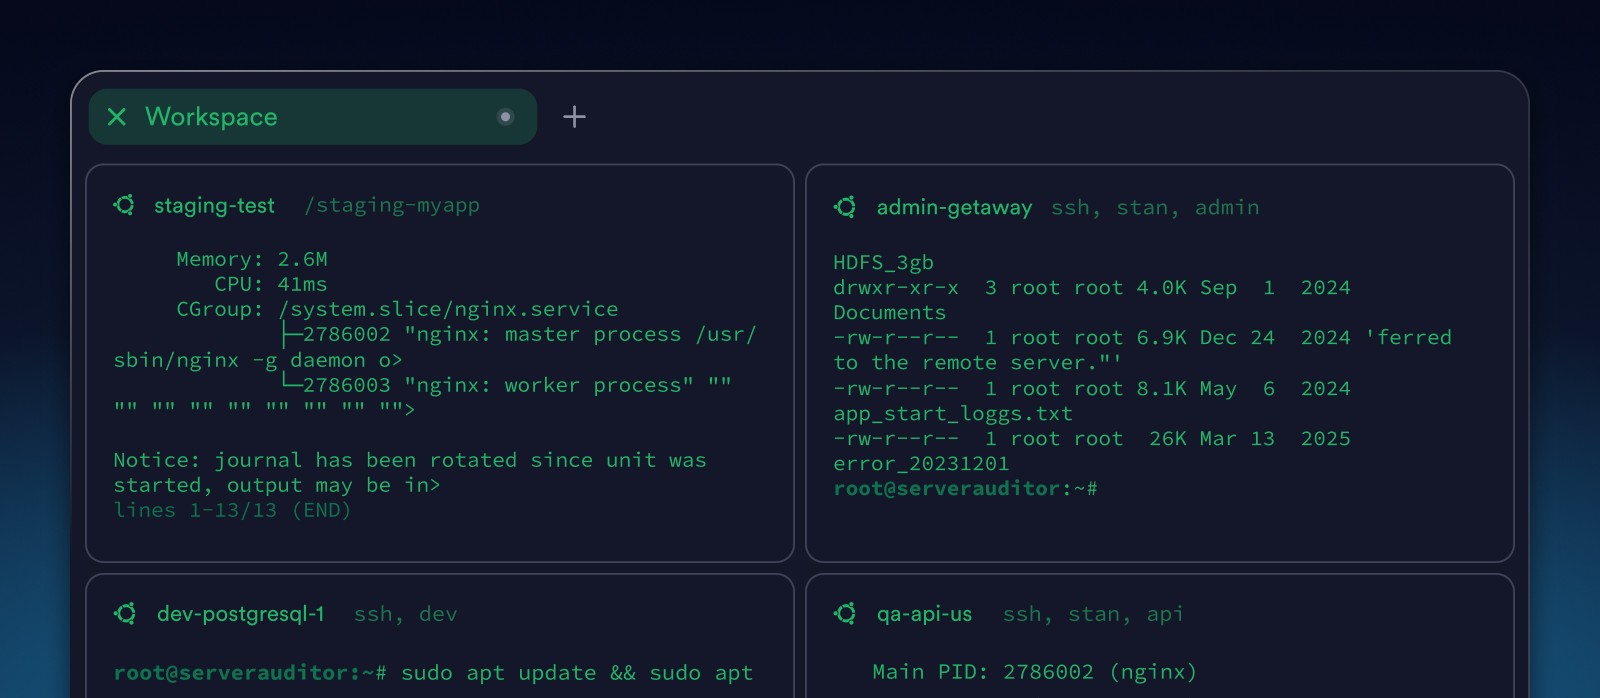Click the '26K Mar 13 2025' listing line
Image resolution: width=1600 pixels, height=698 pixels.
click(1092, 439)
